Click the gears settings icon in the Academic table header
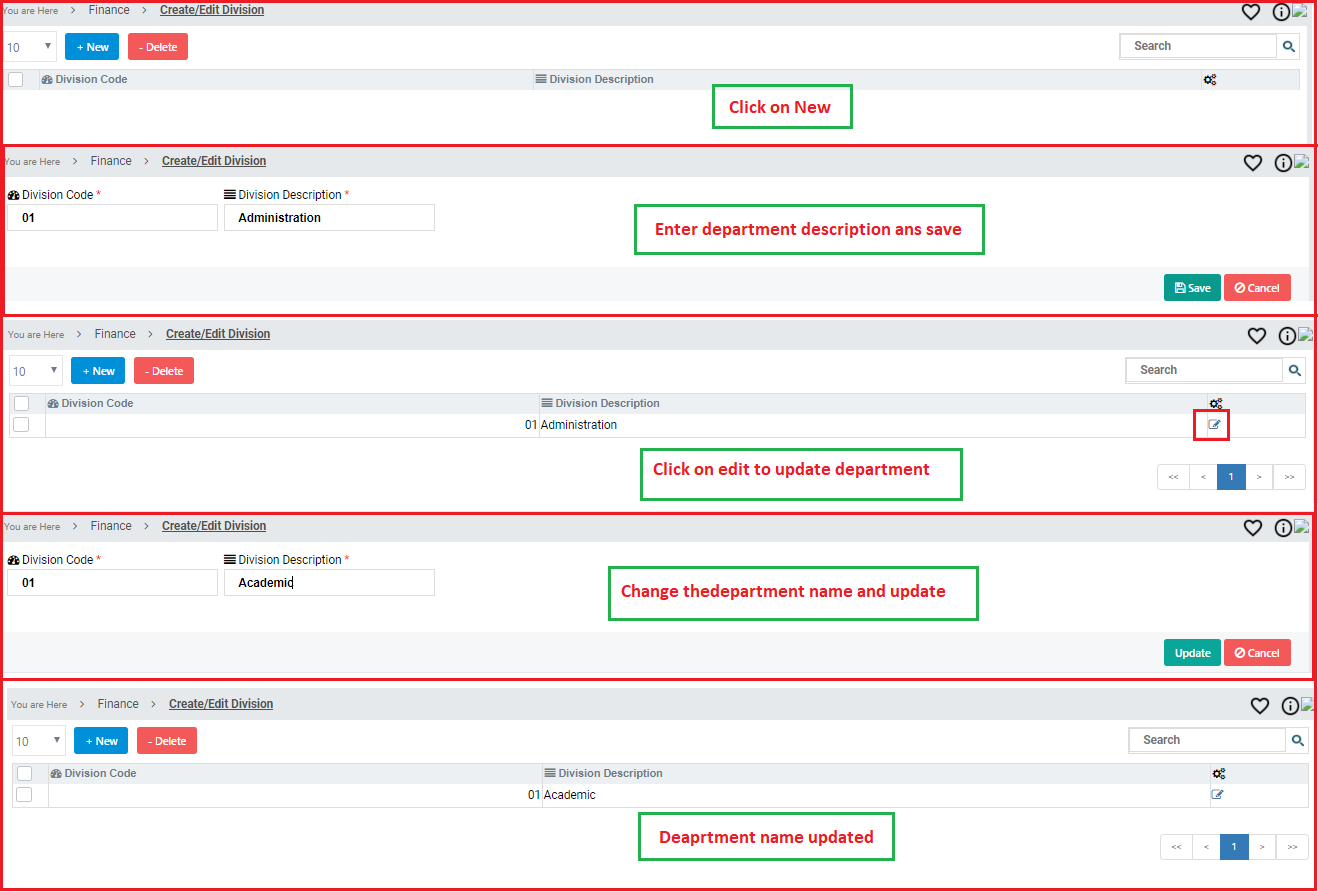Viewport: 1318px width, 892px height. pos(1218,774)
